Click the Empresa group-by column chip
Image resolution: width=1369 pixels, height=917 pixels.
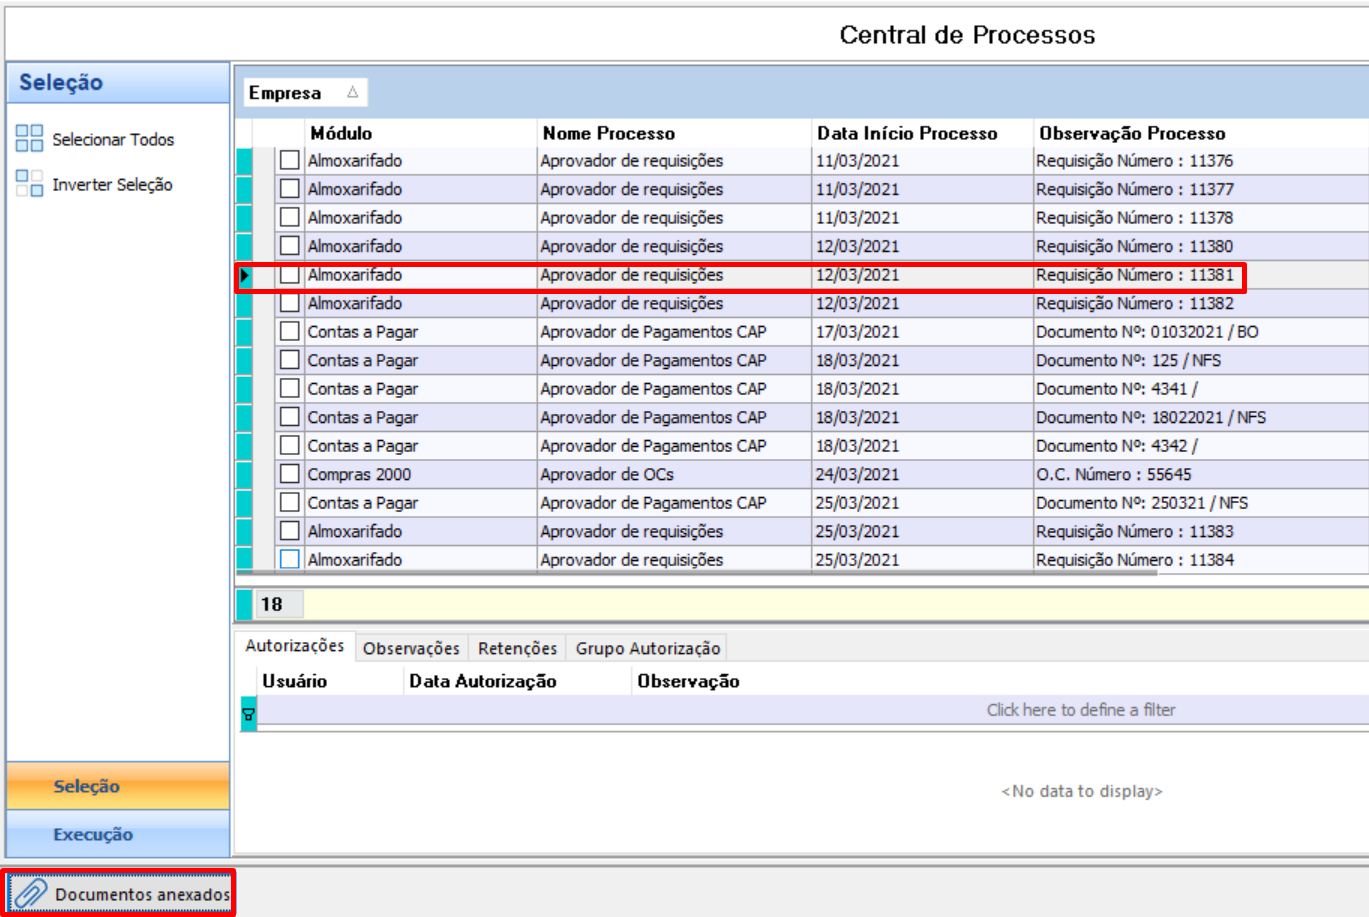(x=306, y=92)
